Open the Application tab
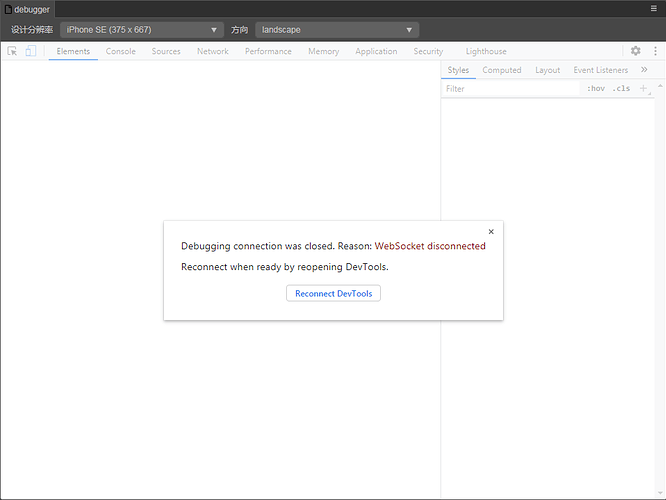This screenshot has height=500, width=666. [x=376, y=51]
